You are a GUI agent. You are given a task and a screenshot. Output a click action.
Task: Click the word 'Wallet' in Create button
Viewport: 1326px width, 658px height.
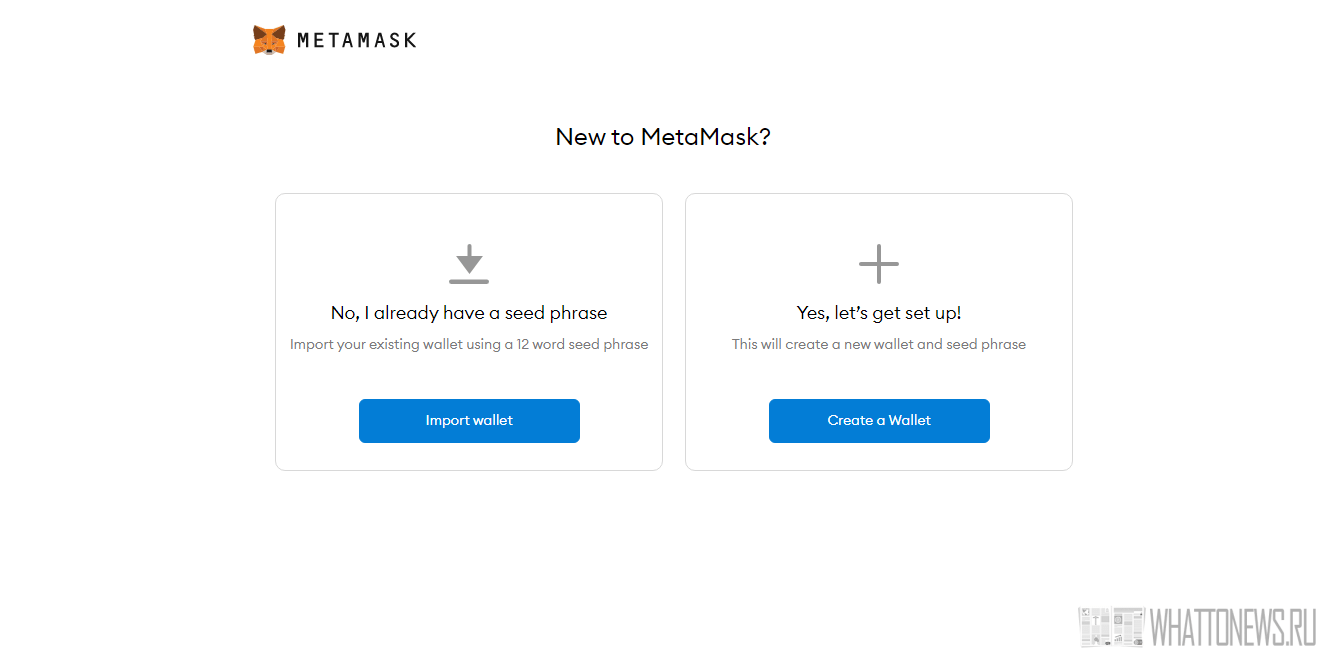point(910,421)
